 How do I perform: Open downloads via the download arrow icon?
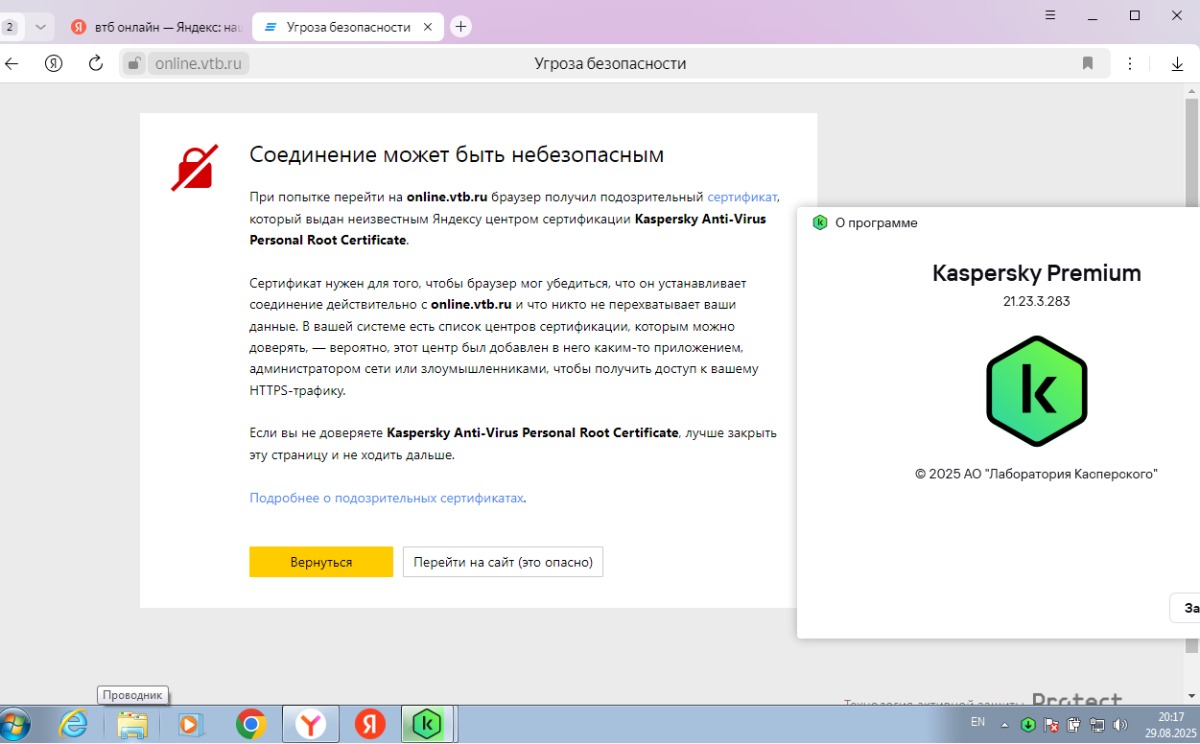1177,64
